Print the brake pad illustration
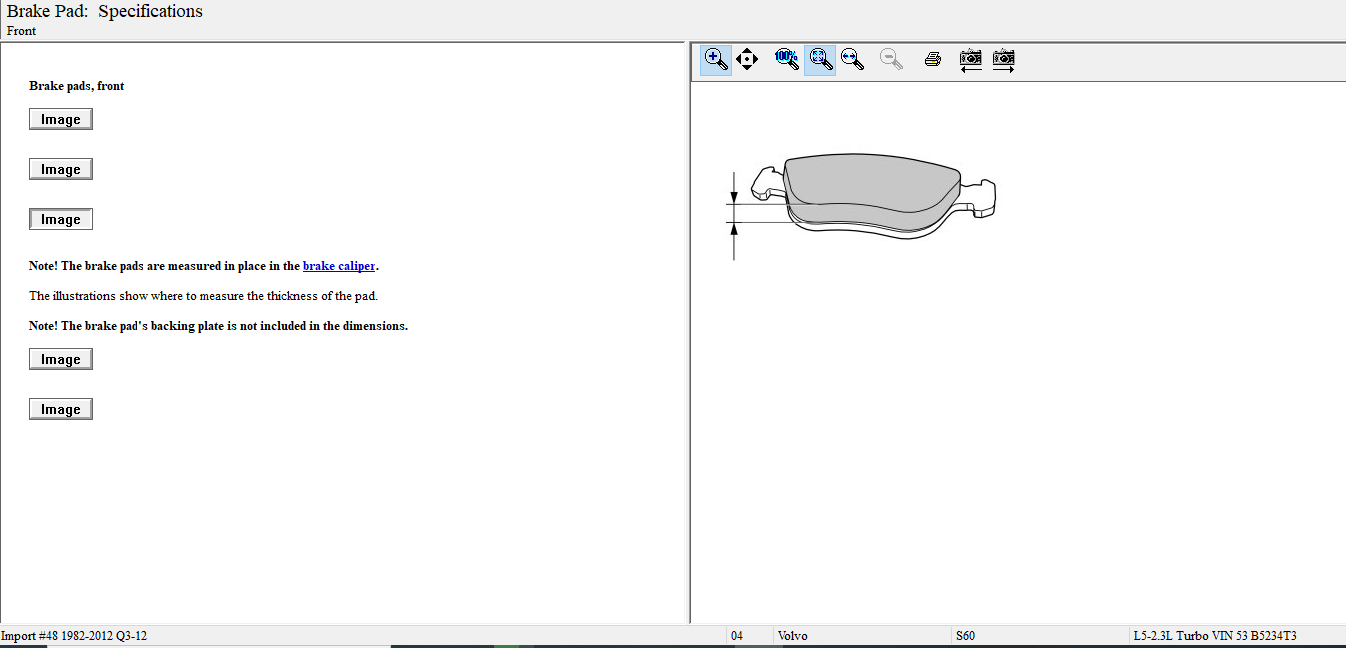 933,59
